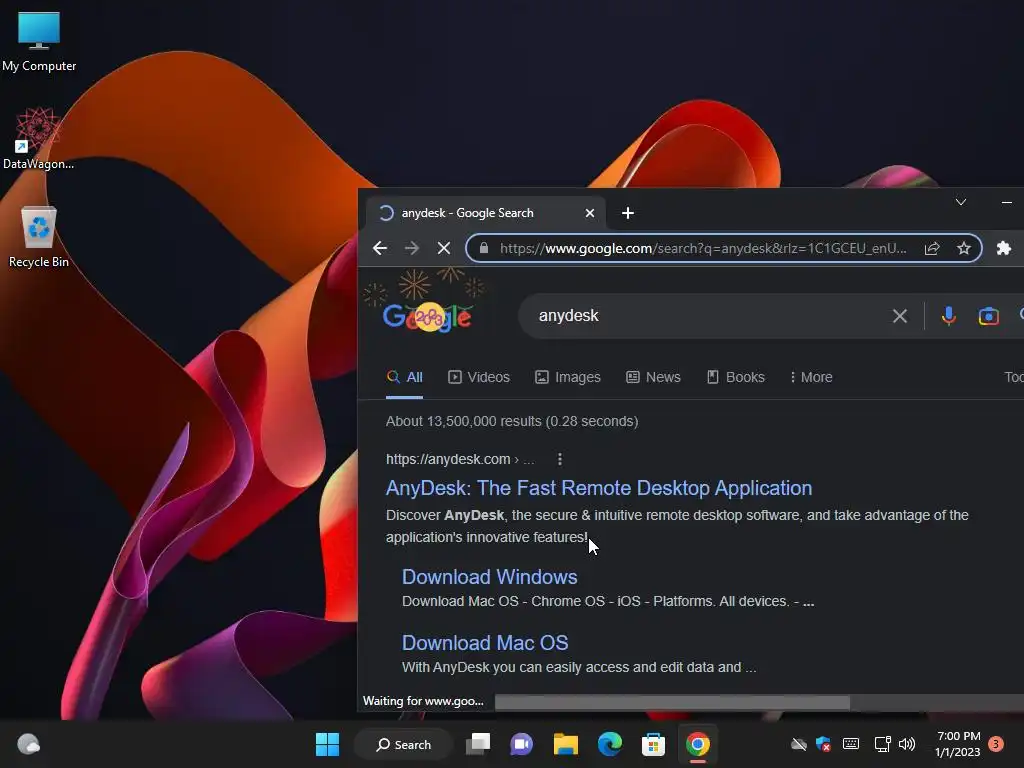The width and height of the screenshot is (1024, 768).
Task: Open the DataWagon desktop shortcut
Action: pyautogui.click(x=39, y=138)
